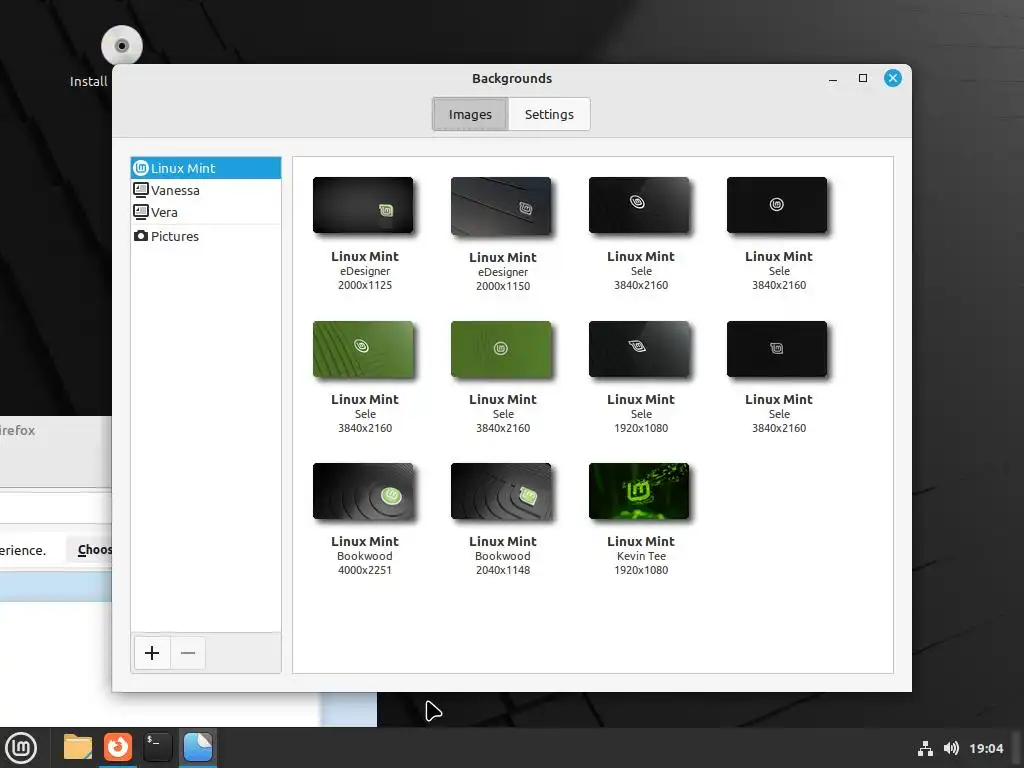Select the Linux Mint collection in sidebar
This screenshot has height=768, width=1024.
tap(206, 168)
